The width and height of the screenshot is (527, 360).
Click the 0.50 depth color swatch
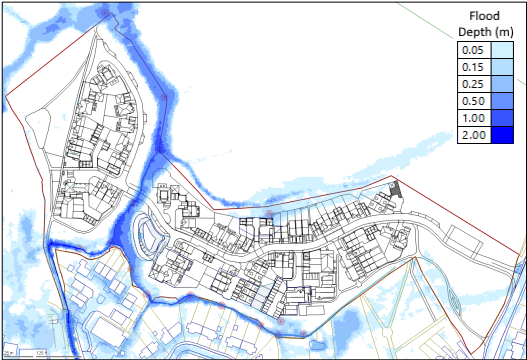pyautogui.click(x=502, y=101)
